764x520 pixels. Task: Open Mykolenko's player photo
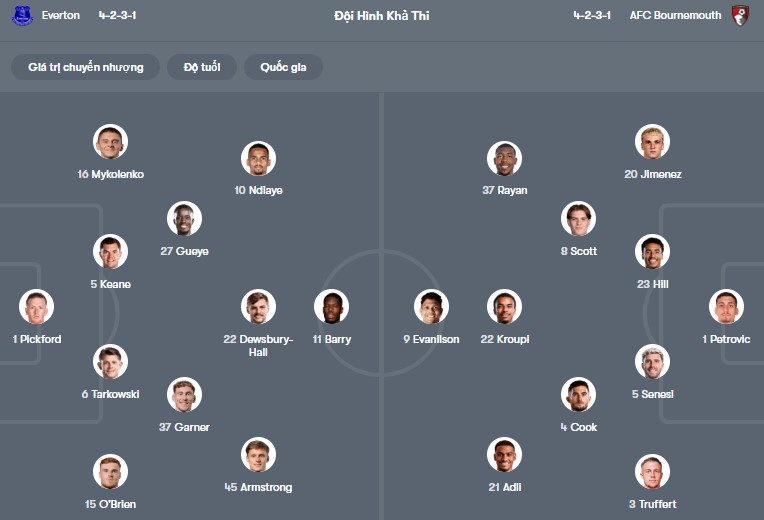pos(110,142)
